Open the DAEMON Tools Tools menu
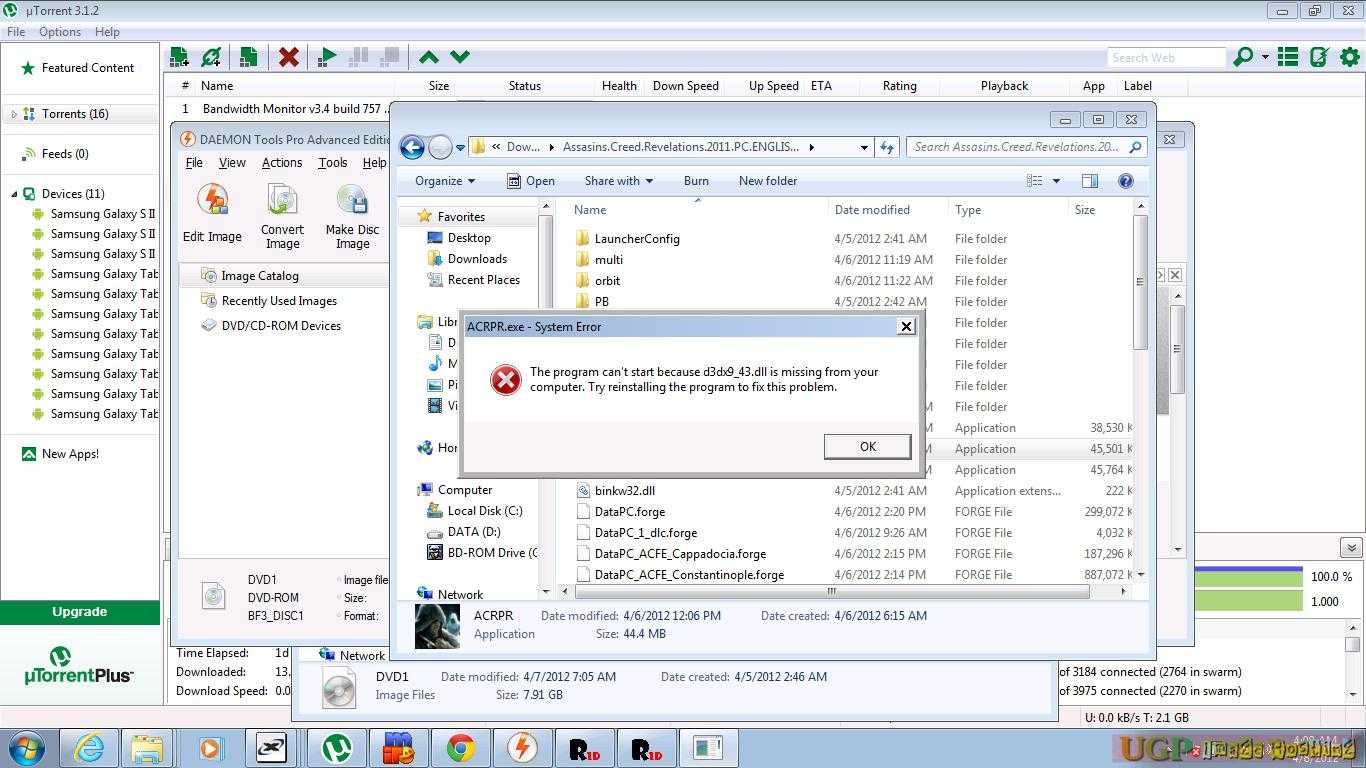 point(333,163)
